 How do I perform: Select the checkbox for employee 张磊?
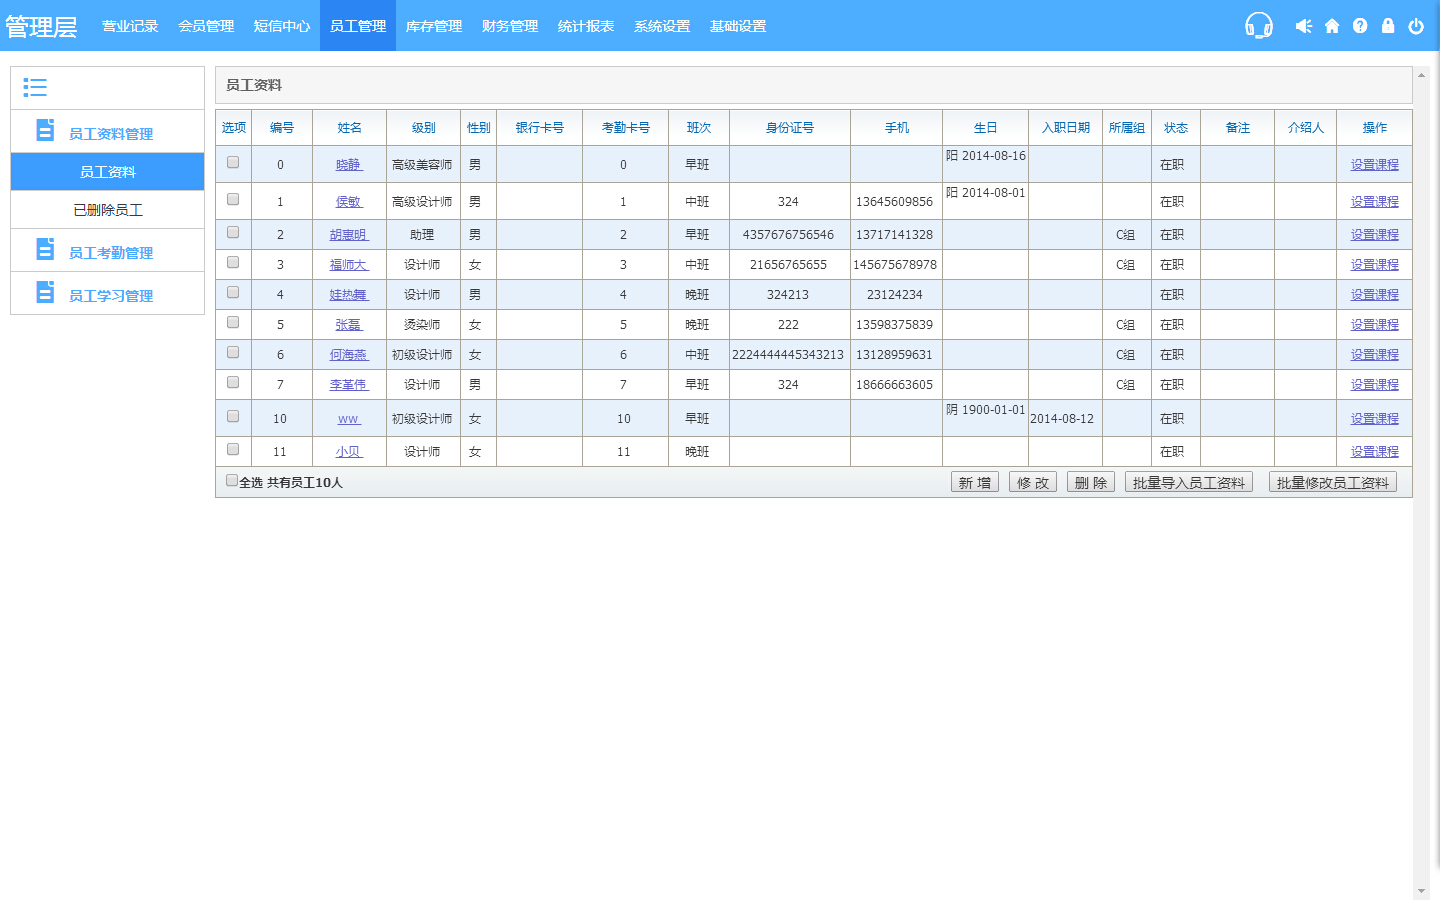click(233, 322)
